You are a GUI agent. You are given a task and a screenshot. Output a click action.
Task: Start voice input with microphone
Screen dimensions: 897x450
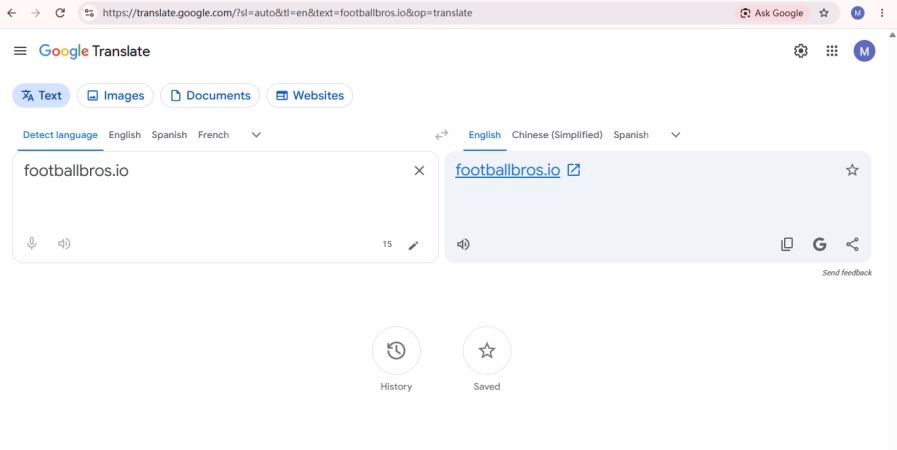pyautogui.click(x=32, y=244)
